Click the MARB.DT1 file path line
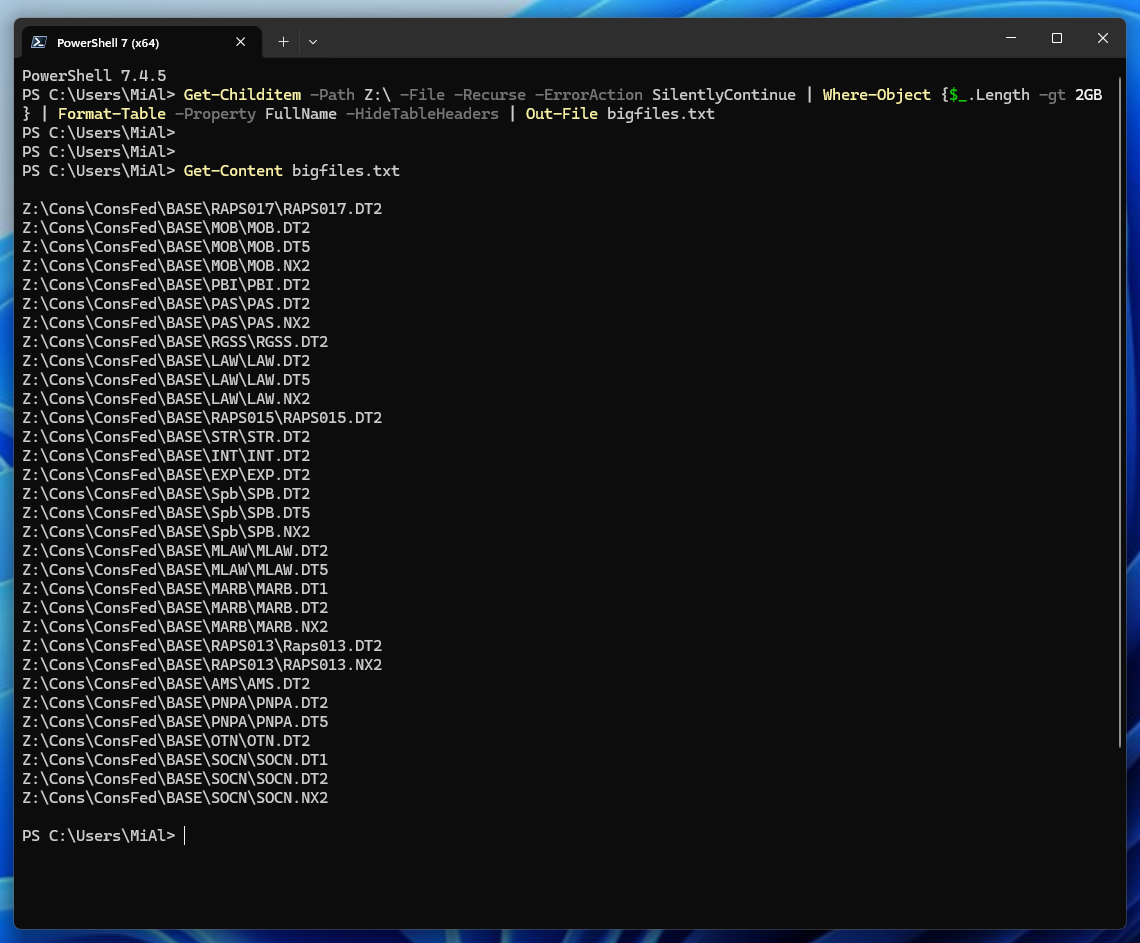This screenshot has width=1140, height=943. [175, 589]
